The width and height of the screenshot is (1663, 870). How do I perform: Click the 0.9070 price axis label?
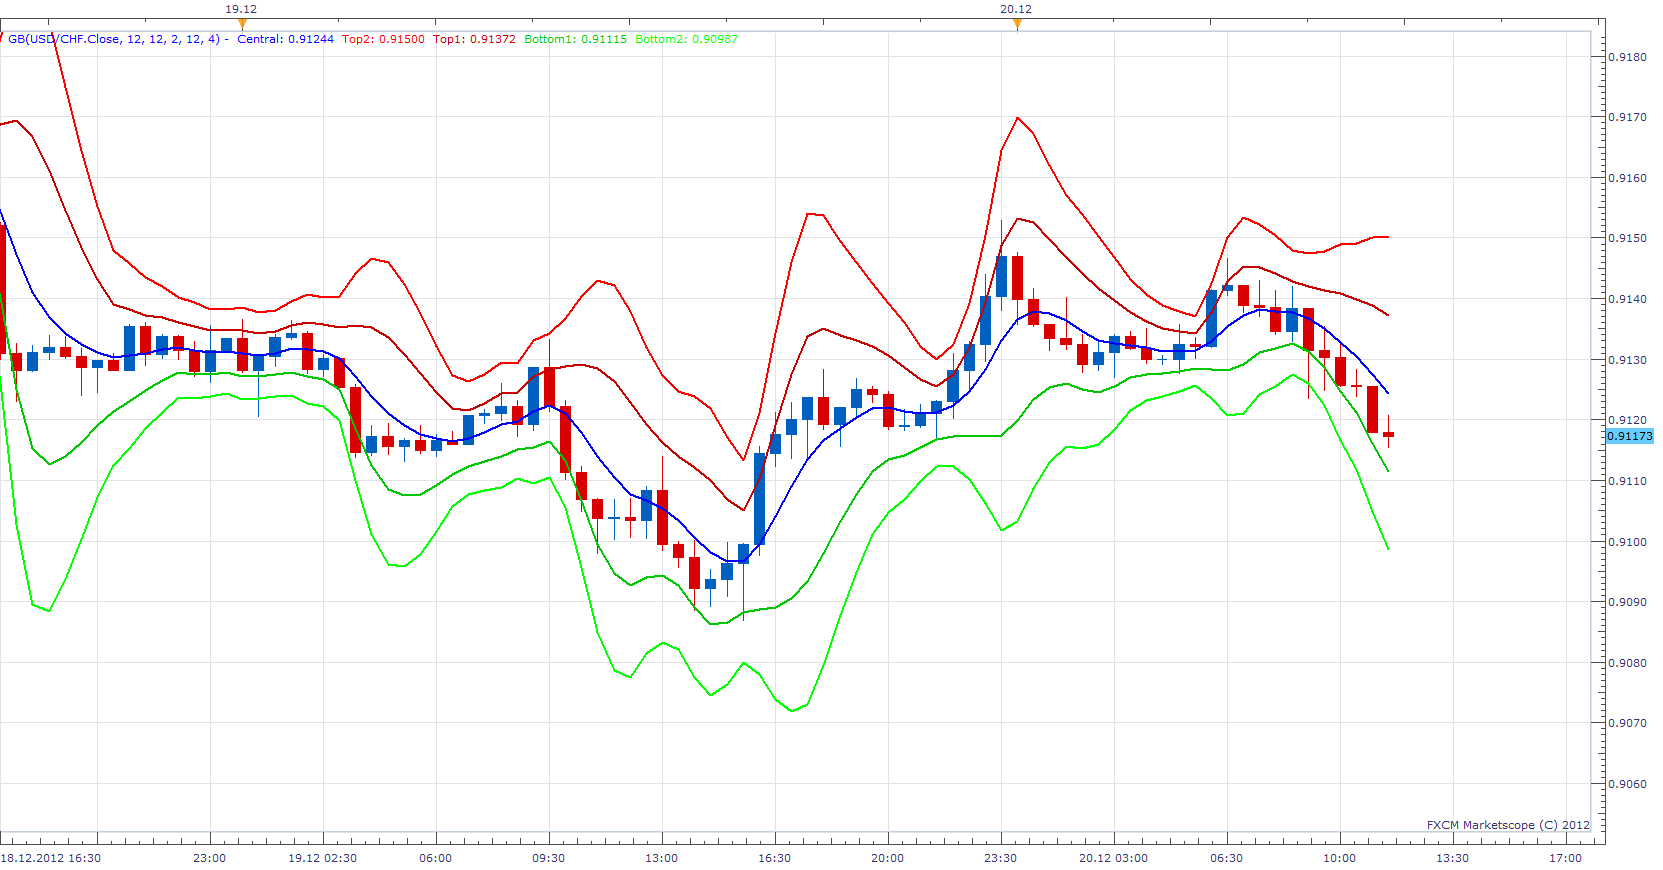coord(1627,723)
